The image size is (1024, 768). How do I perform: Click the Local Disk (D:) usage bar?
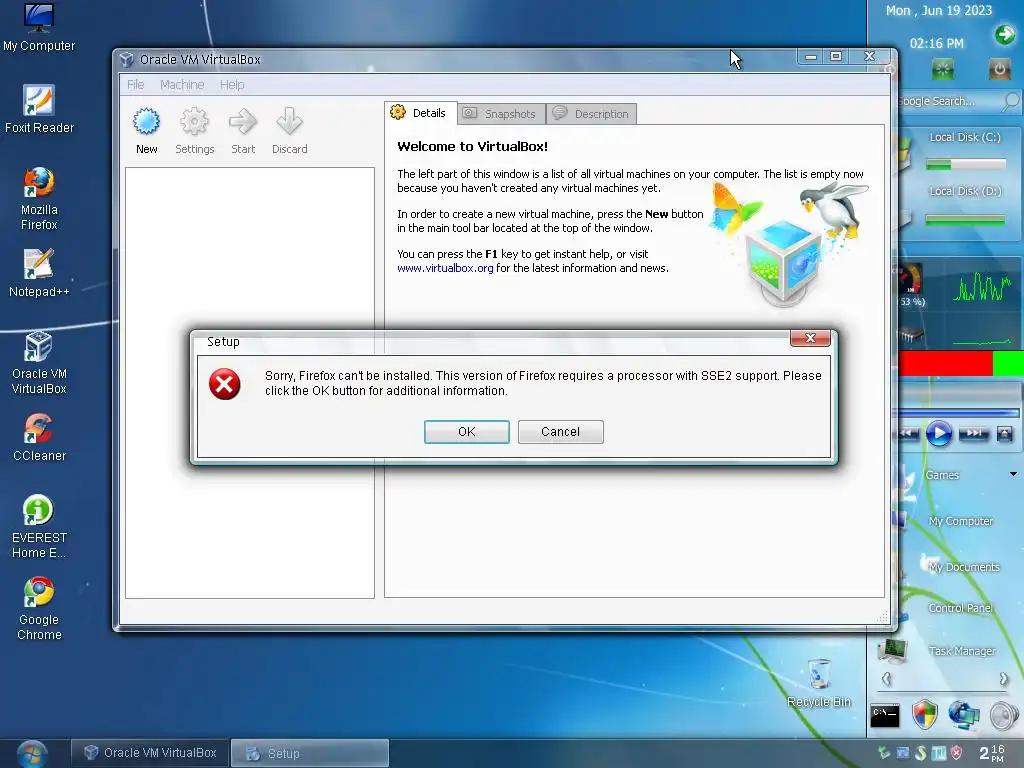pos(965,220)
